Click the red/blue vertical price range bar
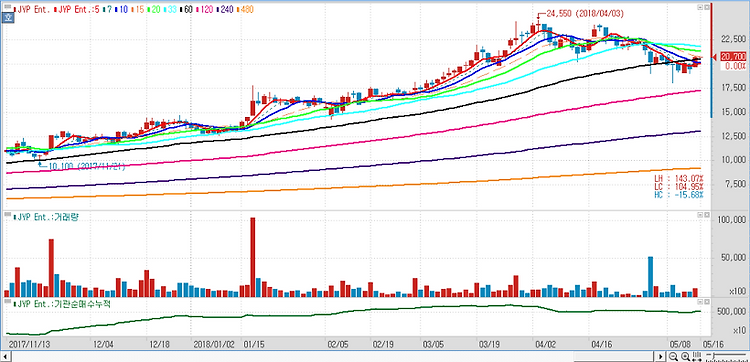Viewport: 750px width, 362px height. 711,60
